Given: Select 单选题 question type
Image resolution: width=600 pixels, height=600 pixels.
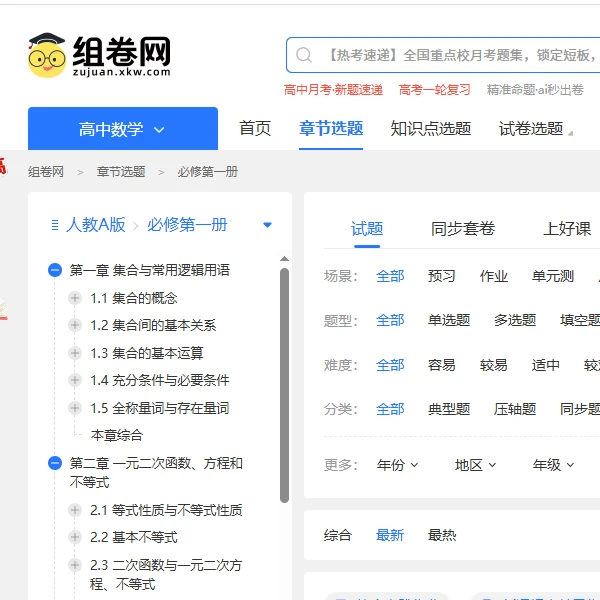Looking at the screenshot, I should (449, 320).
